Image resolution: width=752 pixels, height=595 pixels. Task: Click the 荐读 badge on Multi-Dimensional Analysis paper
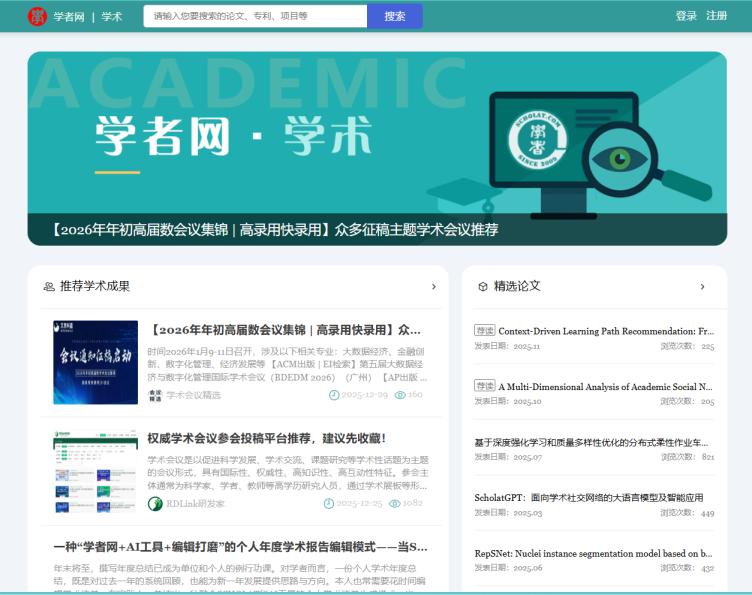click(x=484, y=386)
